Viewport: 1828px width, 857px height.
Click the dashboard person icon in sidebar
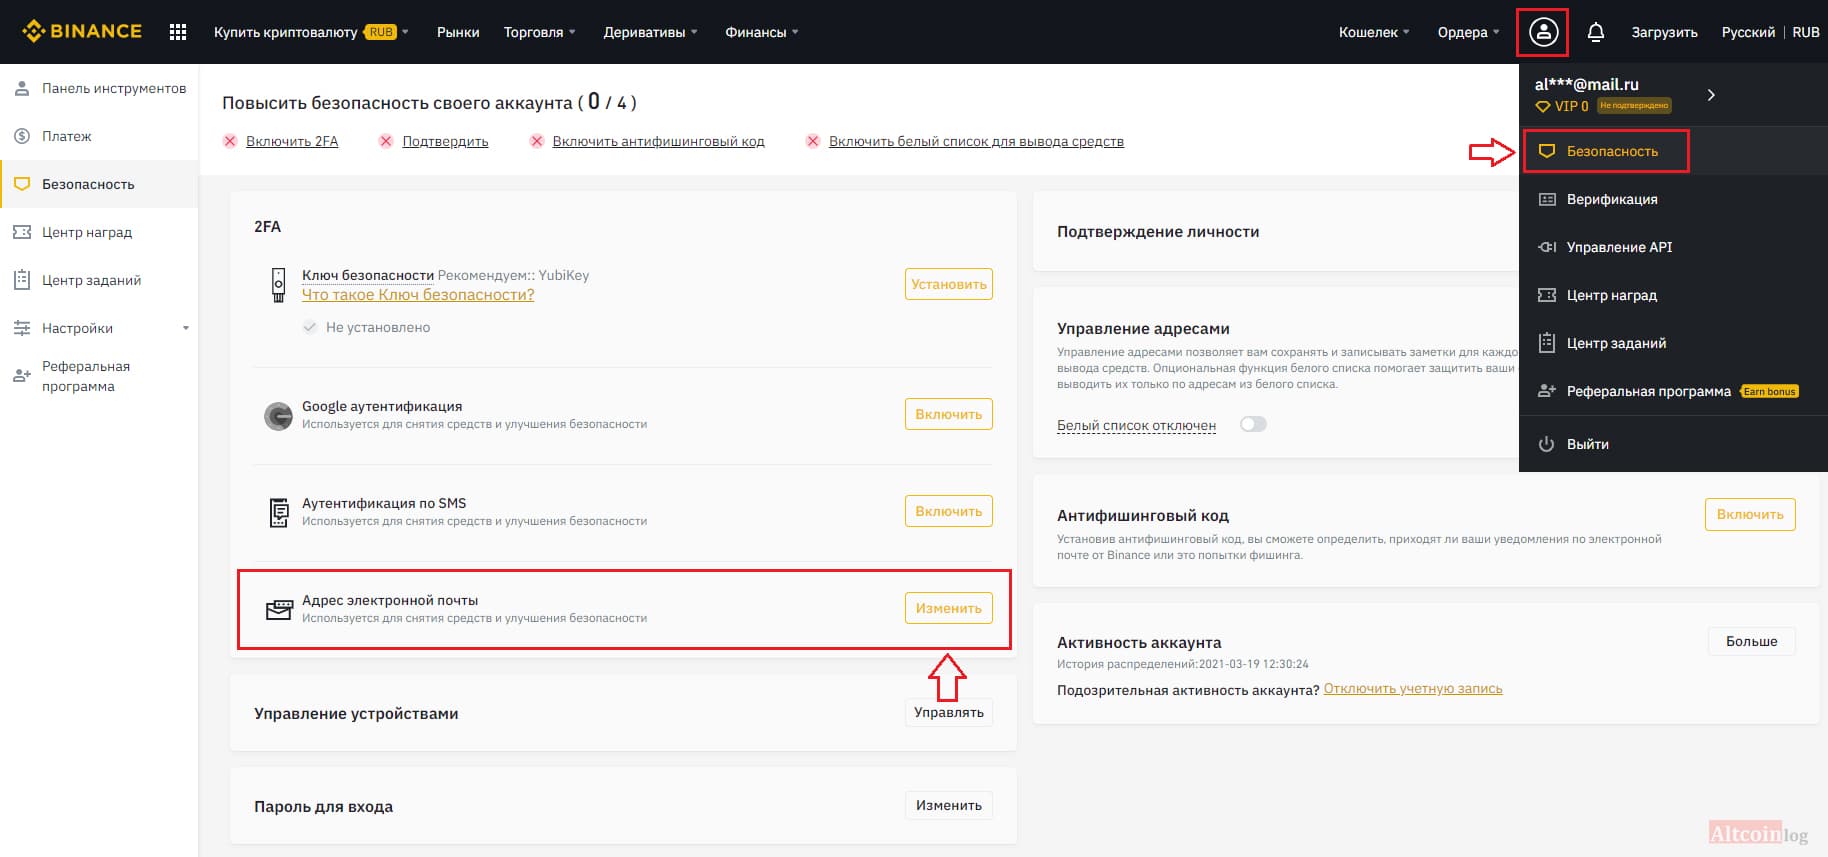[22, 88]
